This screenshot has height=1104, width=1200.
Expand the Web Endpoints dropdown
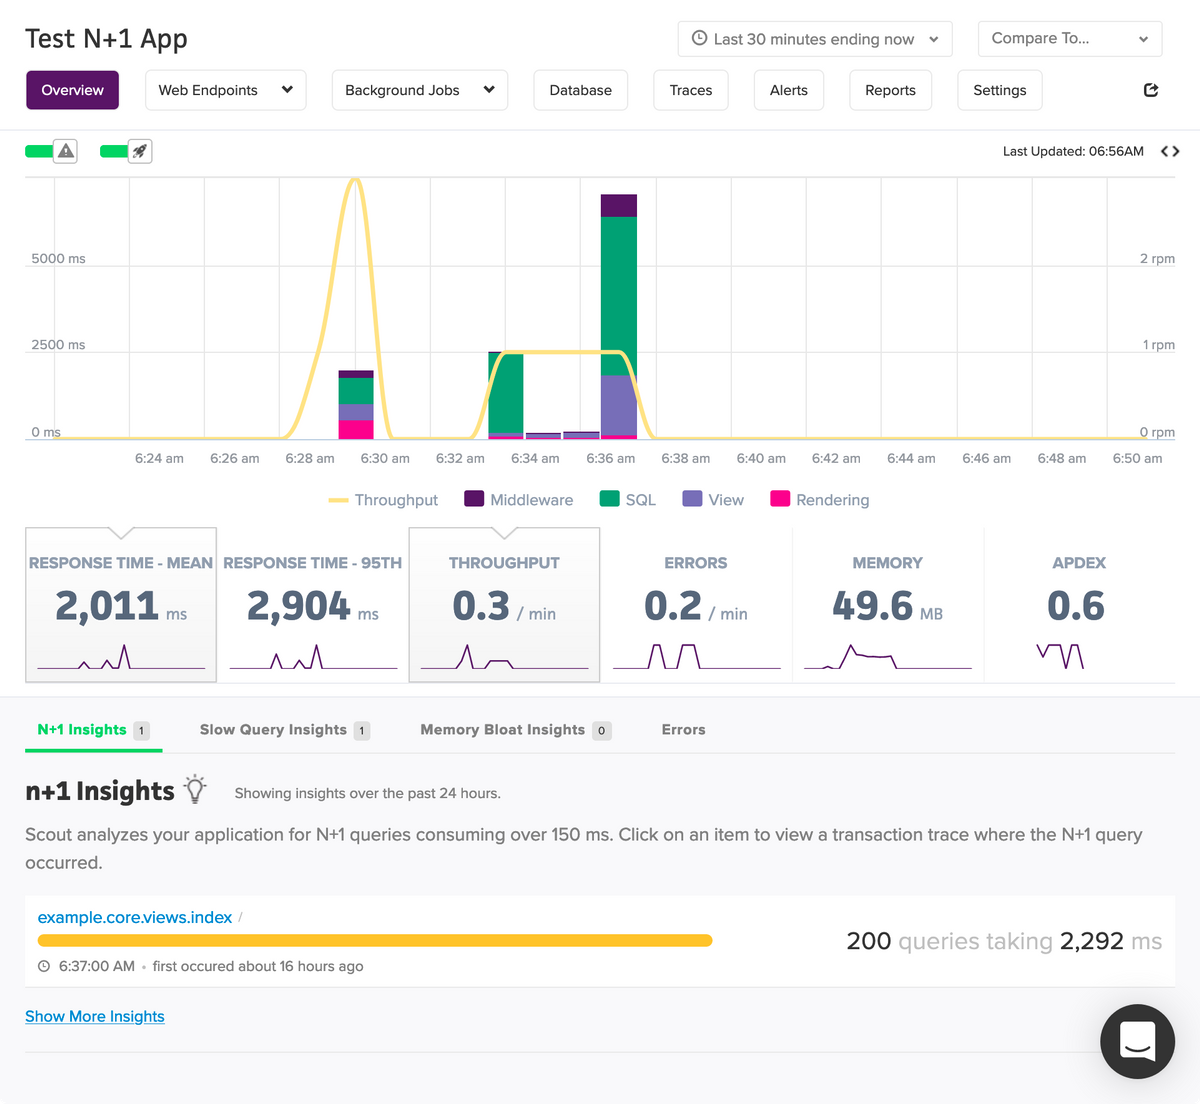coord(225,90)
